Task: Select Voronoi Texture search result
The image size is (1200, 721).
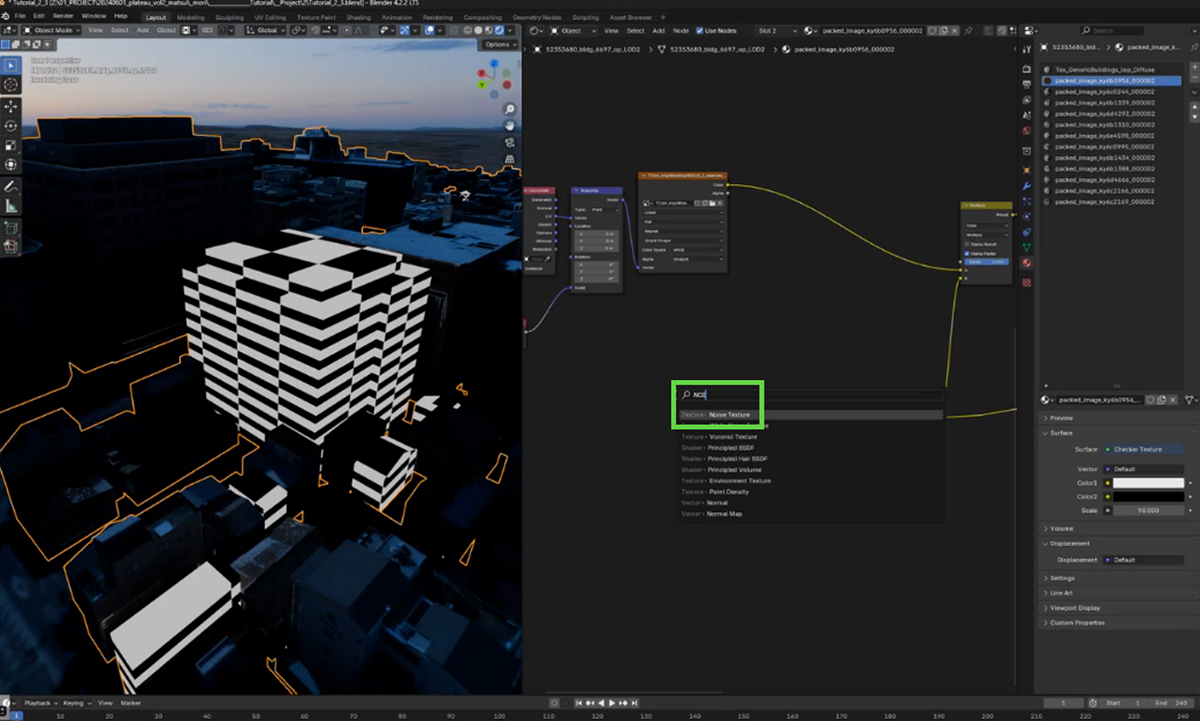Action: pyautogui.click(x=811, y=437)
